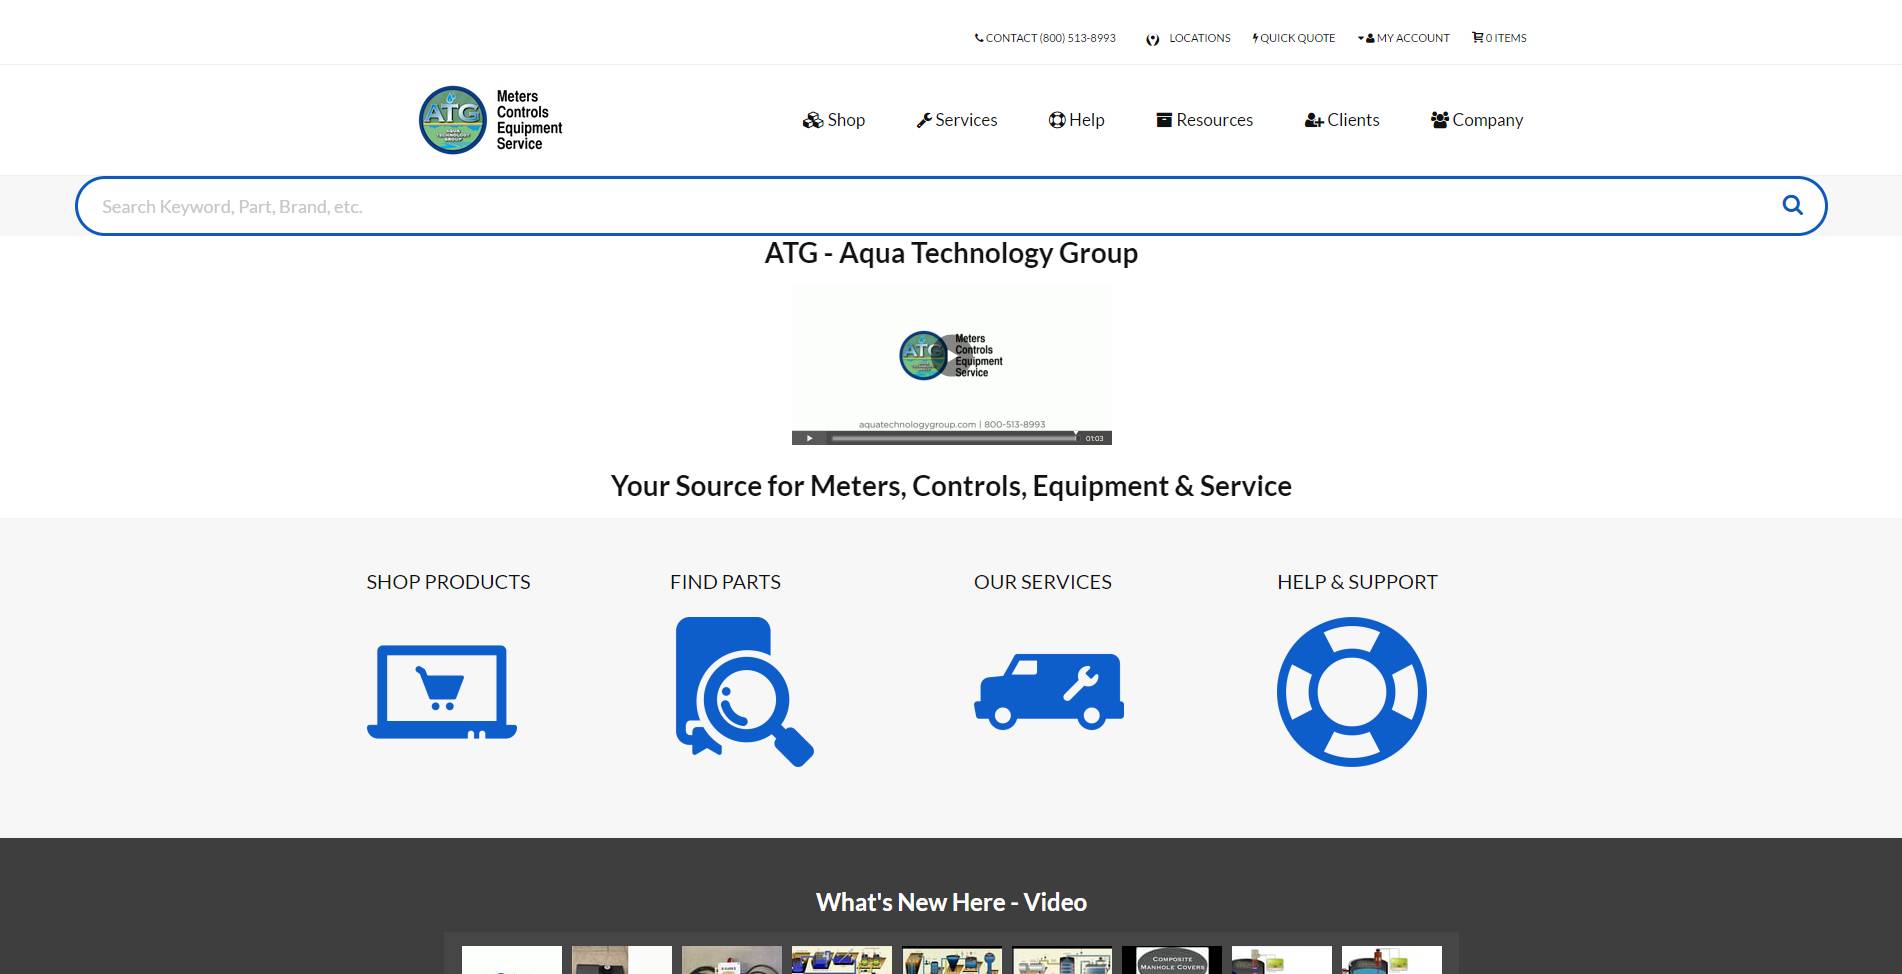Click the QUICK QUOTE link
The height and width of the screenshot is (974, 1902).
coord(1297,38)
